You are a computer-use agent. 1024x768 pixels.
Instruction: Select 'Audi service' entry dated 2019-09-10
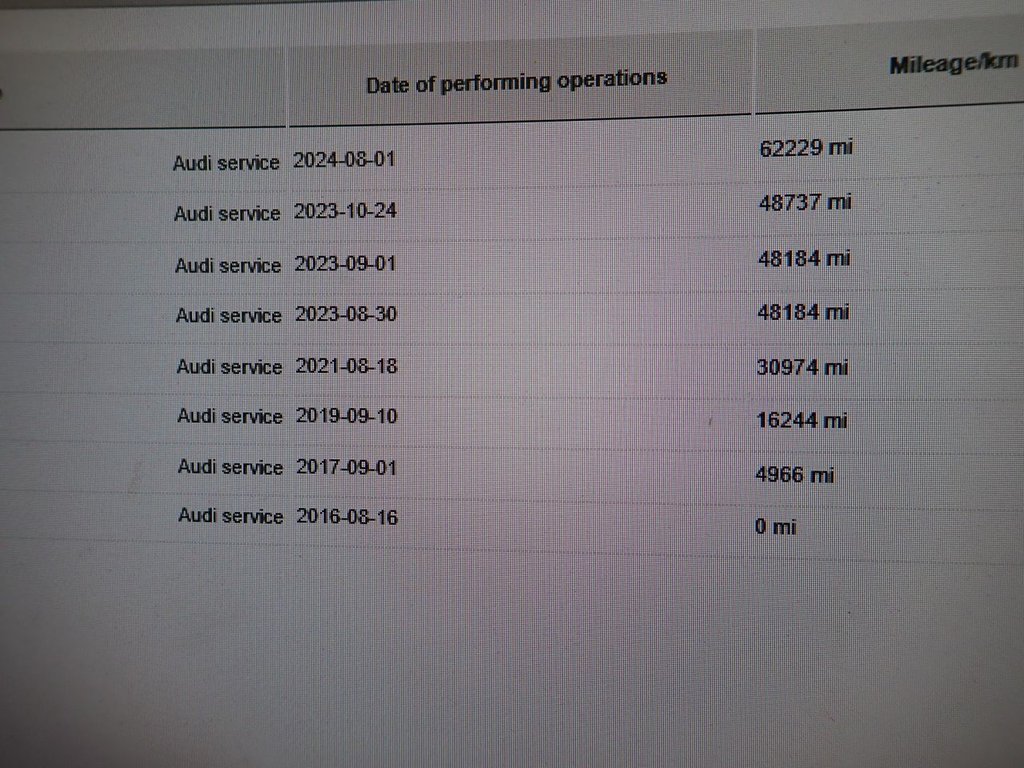tap(230, 416)
